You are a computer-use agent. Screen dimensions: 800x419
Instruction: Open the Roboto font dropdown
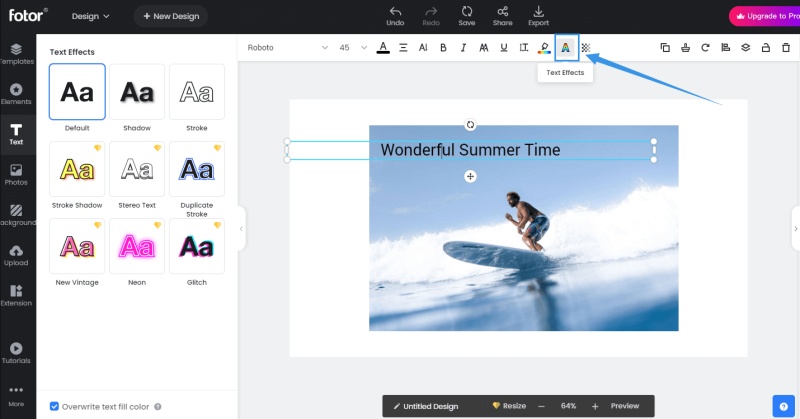pyautogui.click(x=288, y=47)
